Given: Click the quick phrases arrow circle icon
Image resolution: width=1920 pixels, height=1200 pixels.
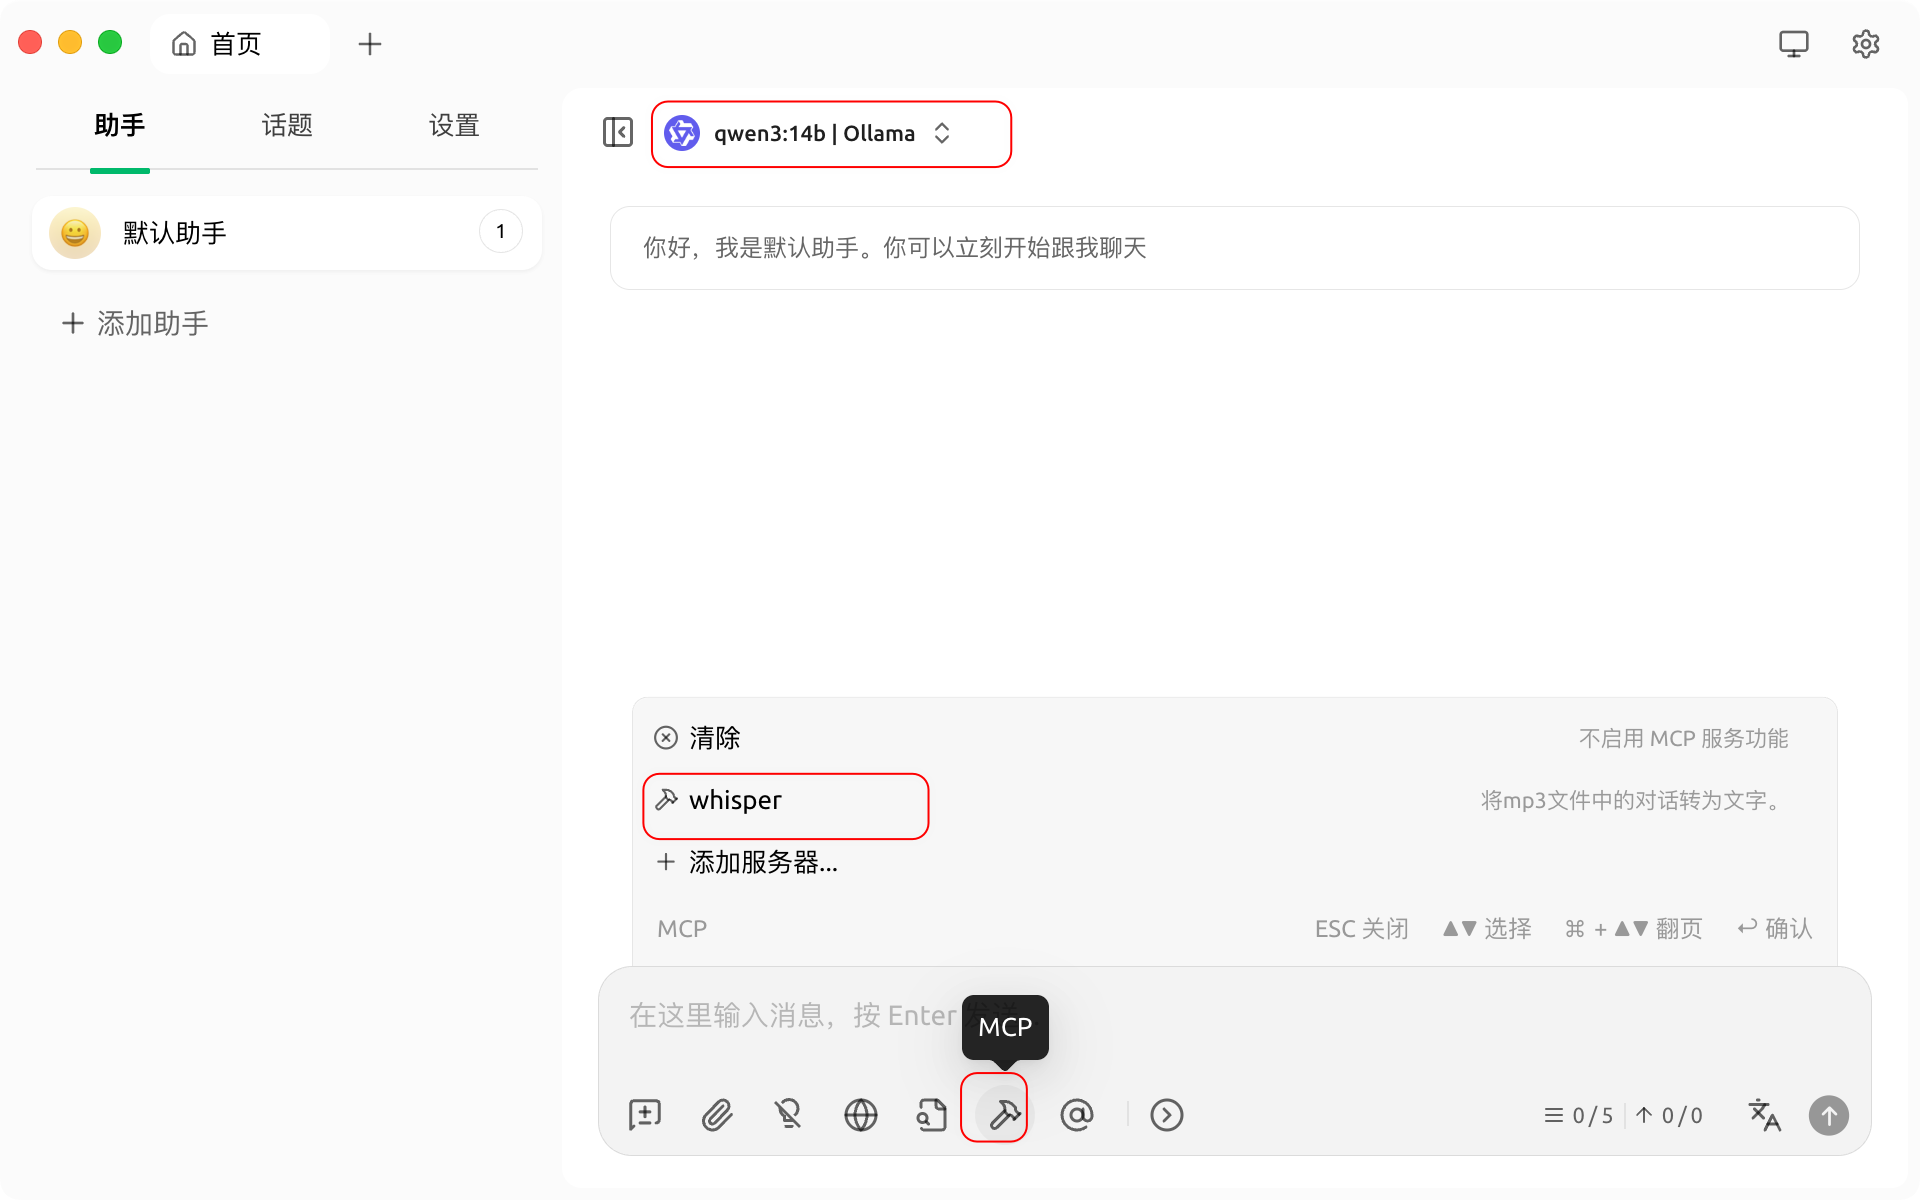Looking at the screenshot, I should coord(1166,1114).
